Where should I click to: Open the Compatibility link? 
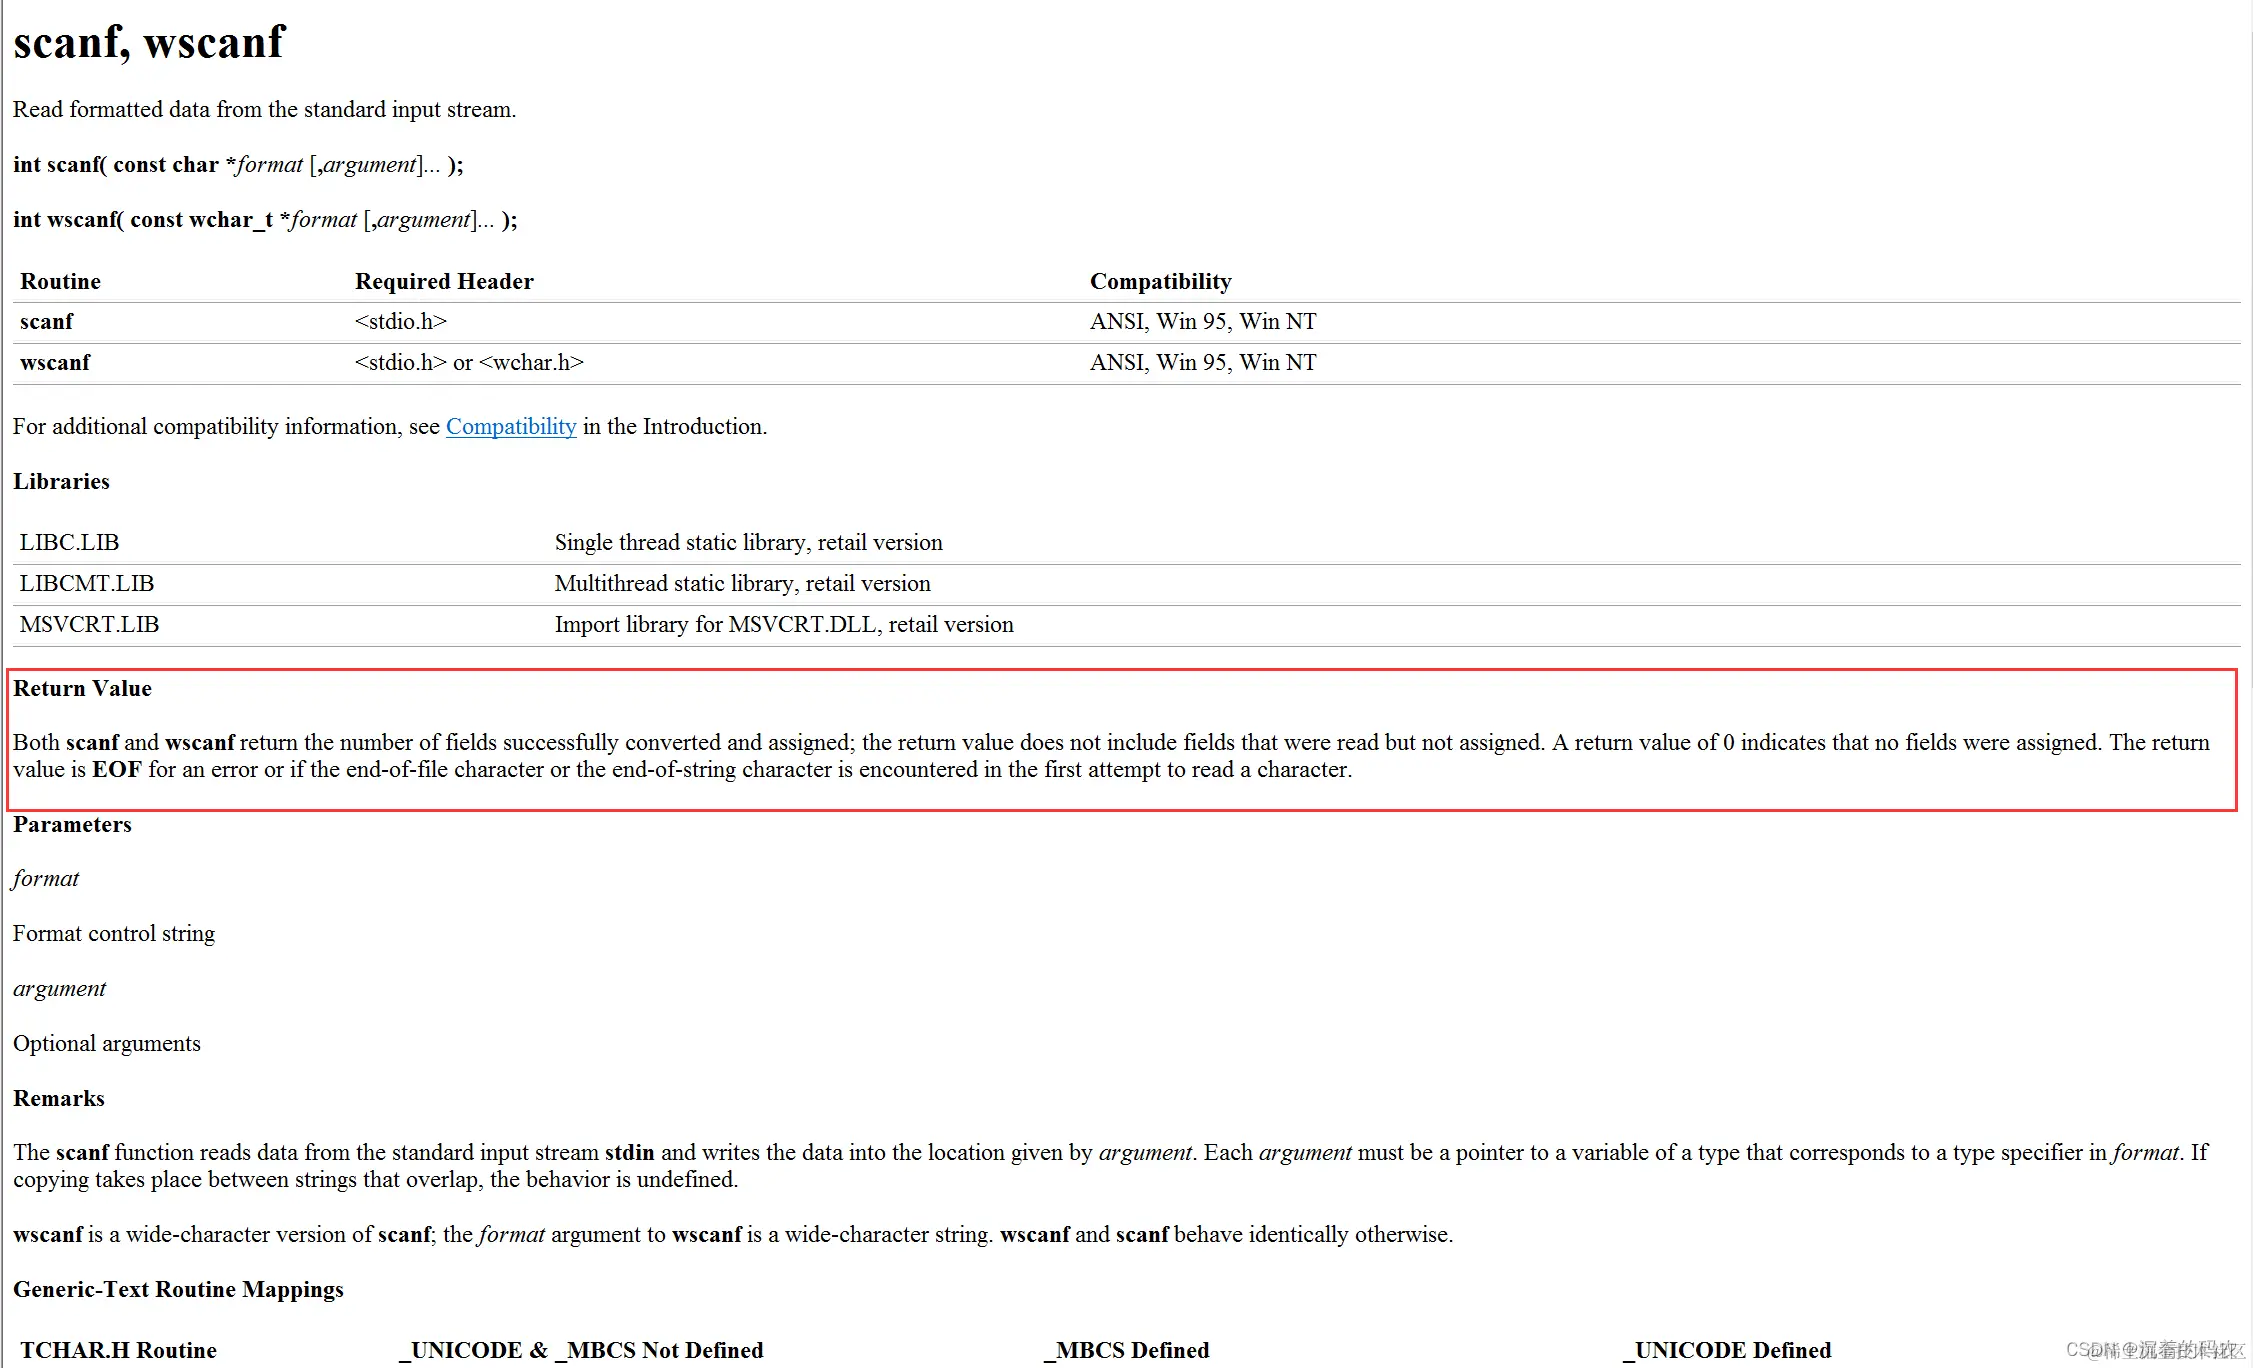tap(510, 426)
